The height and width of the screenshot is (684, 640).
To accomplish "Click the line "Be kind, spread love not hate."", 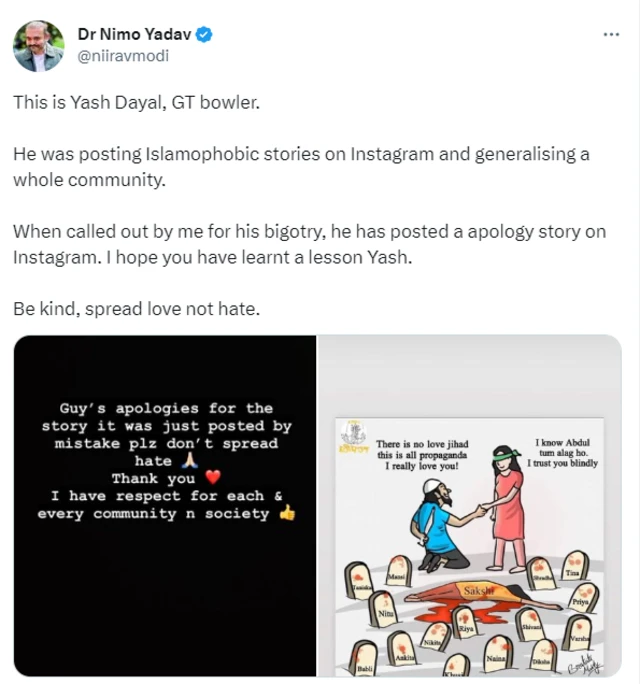I will click(x=137, y=308).
